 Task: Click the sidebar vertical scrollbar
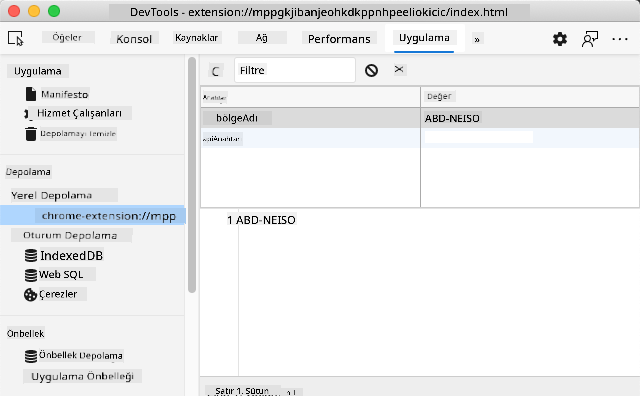(192, 175)
